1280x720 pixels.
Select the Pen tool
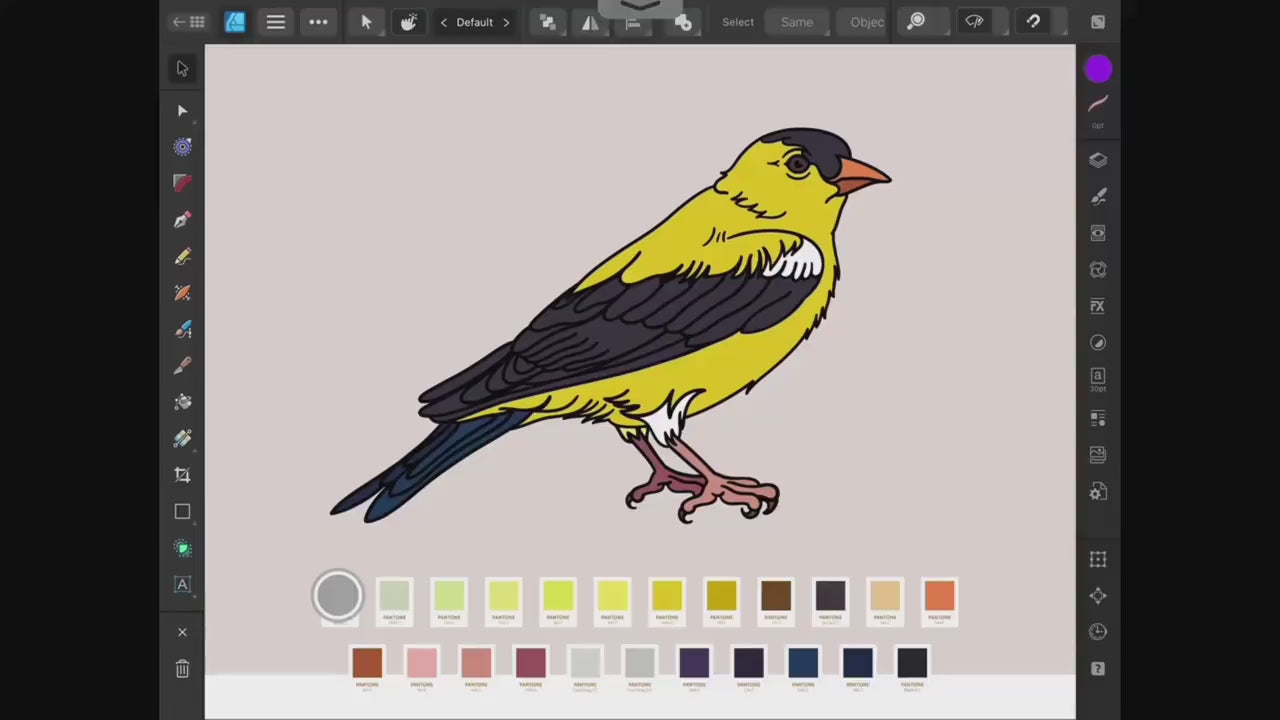[182, 220]
